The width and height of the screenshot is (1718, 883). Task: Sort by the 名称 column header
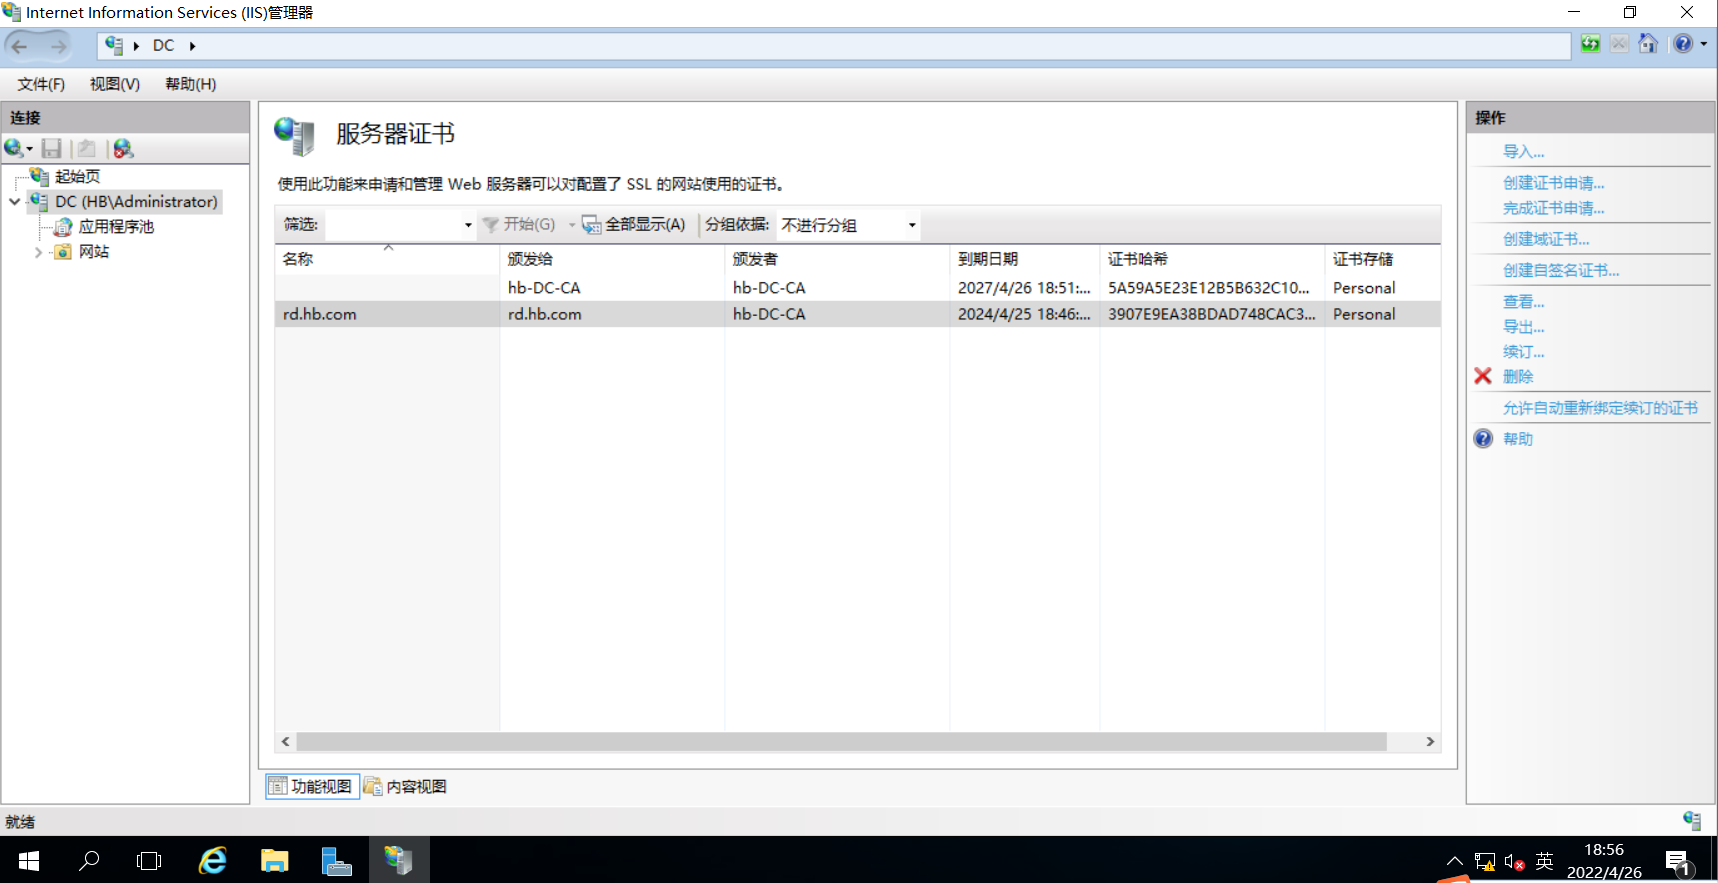coord(387,258)
